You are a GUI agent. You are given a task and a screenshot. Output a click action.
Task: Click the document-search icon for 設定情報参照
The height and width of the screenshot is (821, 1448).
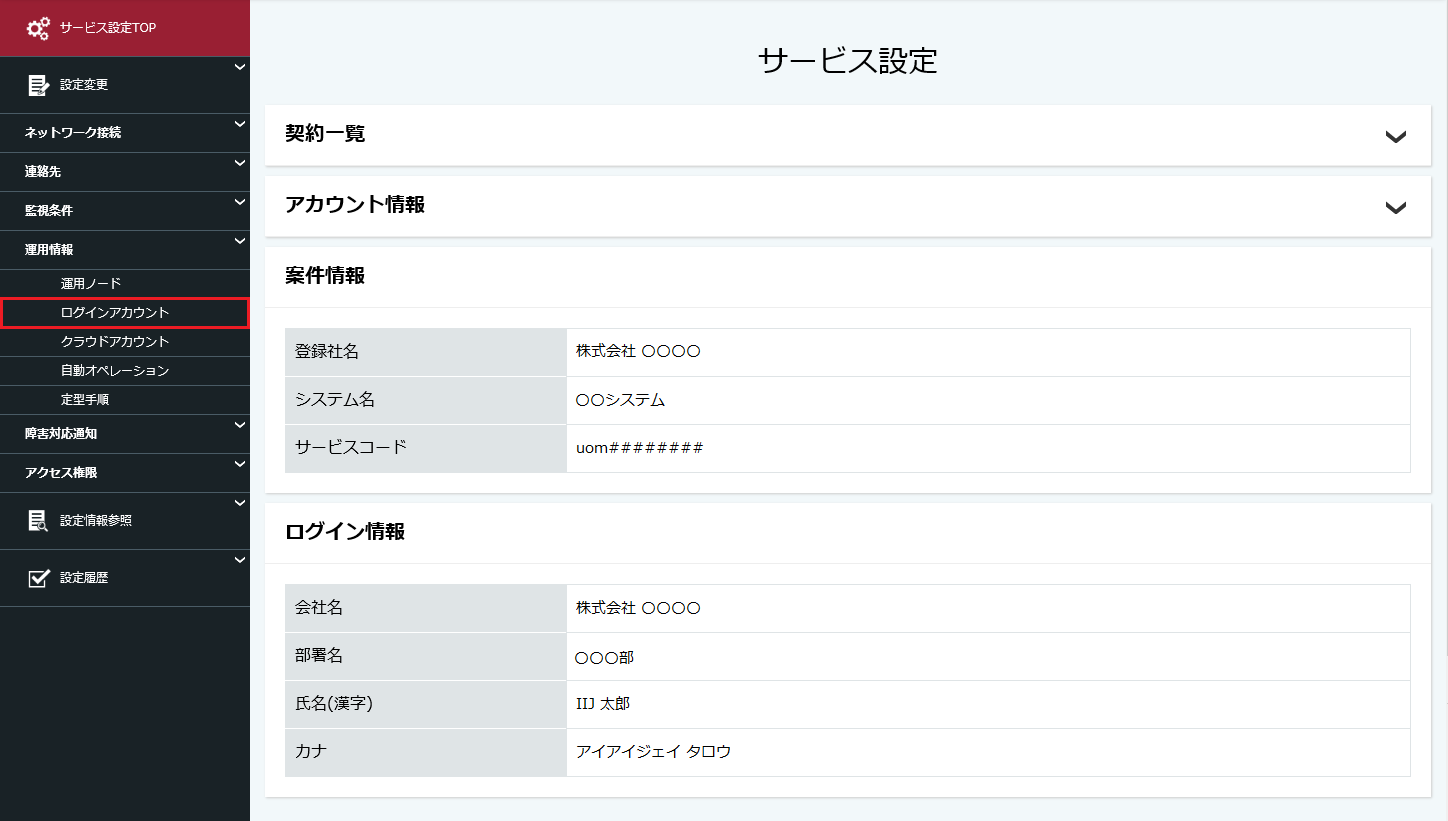38,520
